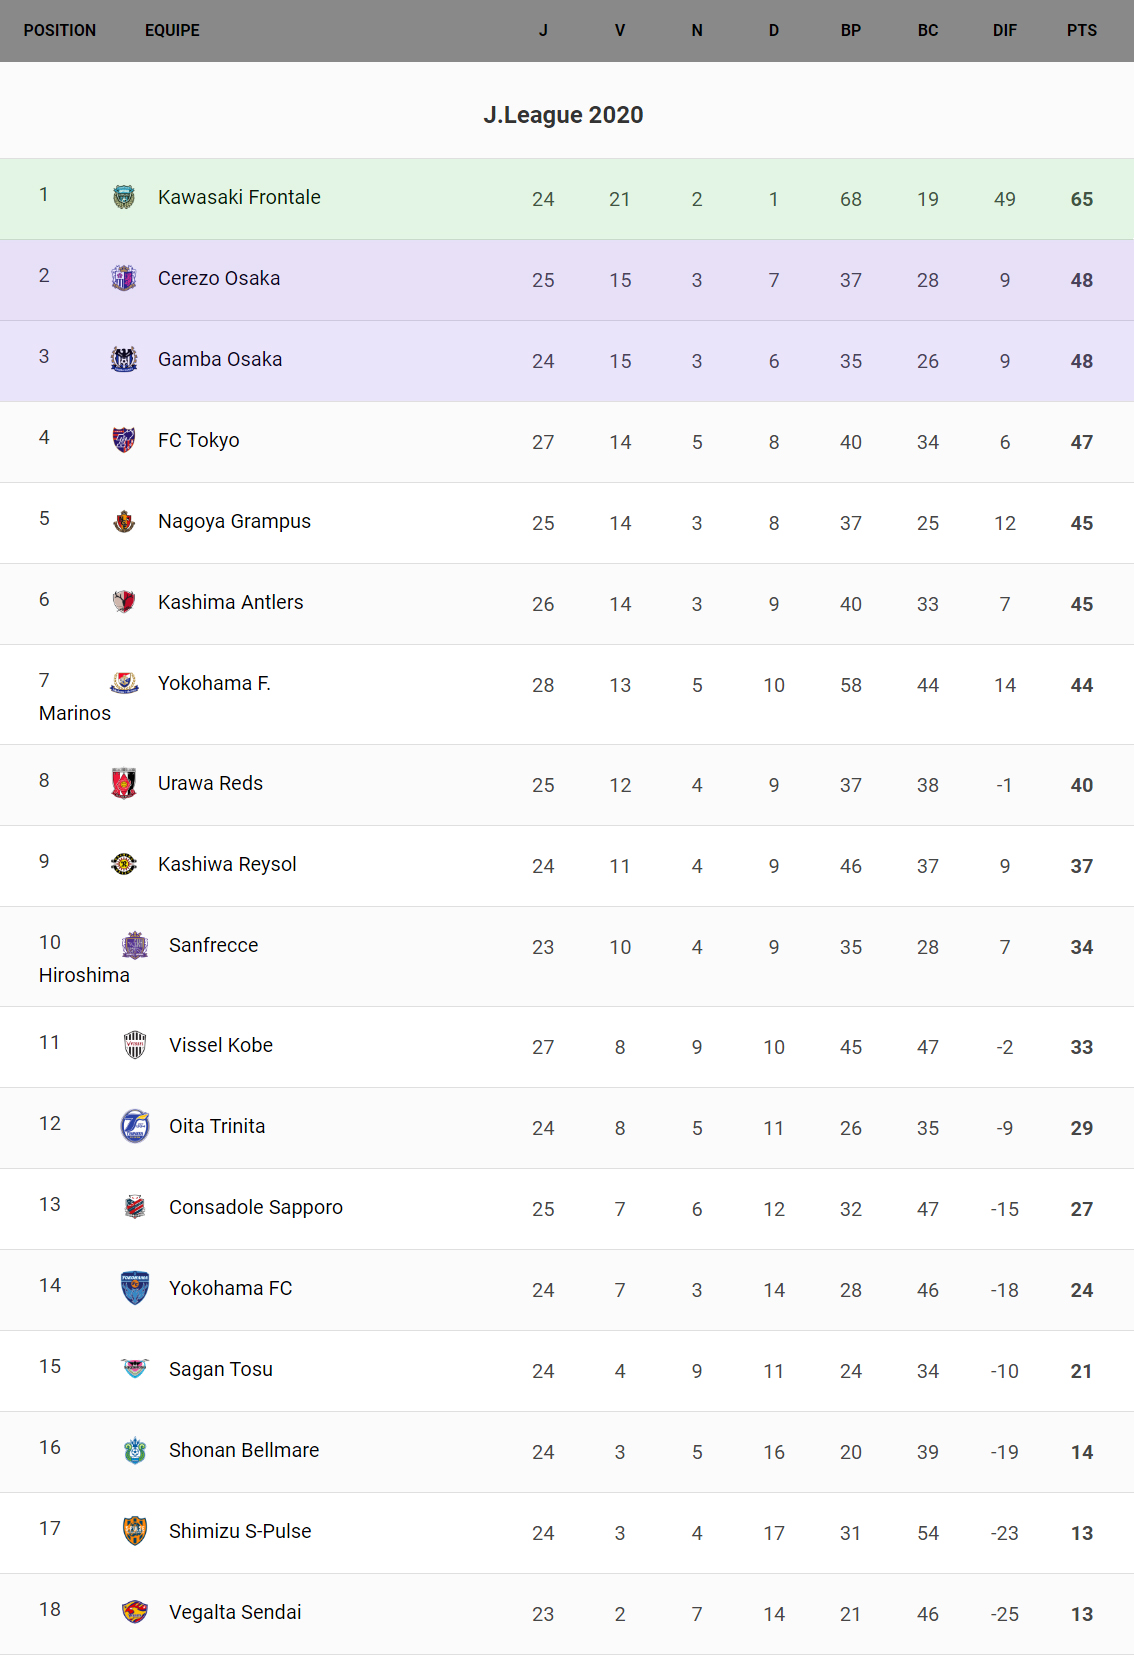Click the Cerezo Osaka club logo
This screenshot has height=1662, width=1134.
tap(124, 278)
